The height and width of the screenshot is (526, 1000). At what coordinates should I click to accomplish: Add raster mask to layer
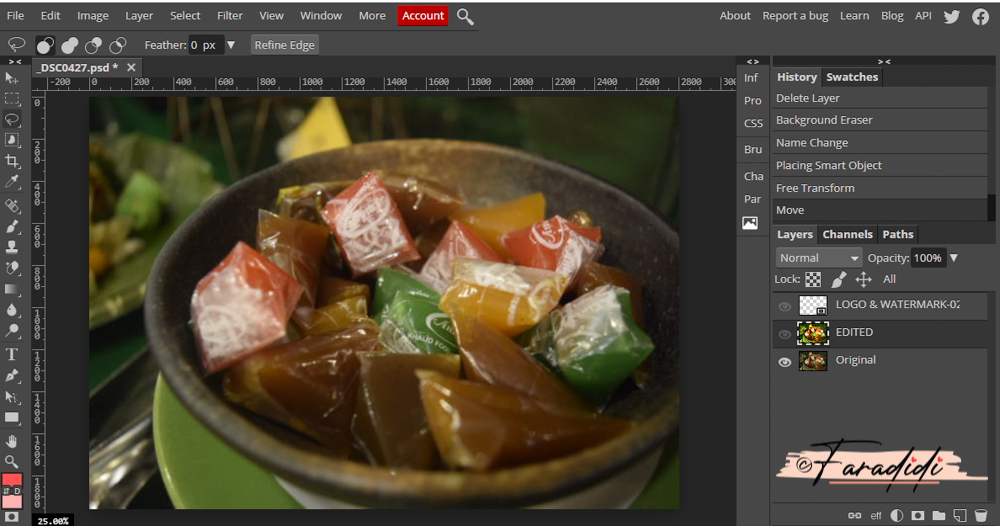click(x=918, y=515)
